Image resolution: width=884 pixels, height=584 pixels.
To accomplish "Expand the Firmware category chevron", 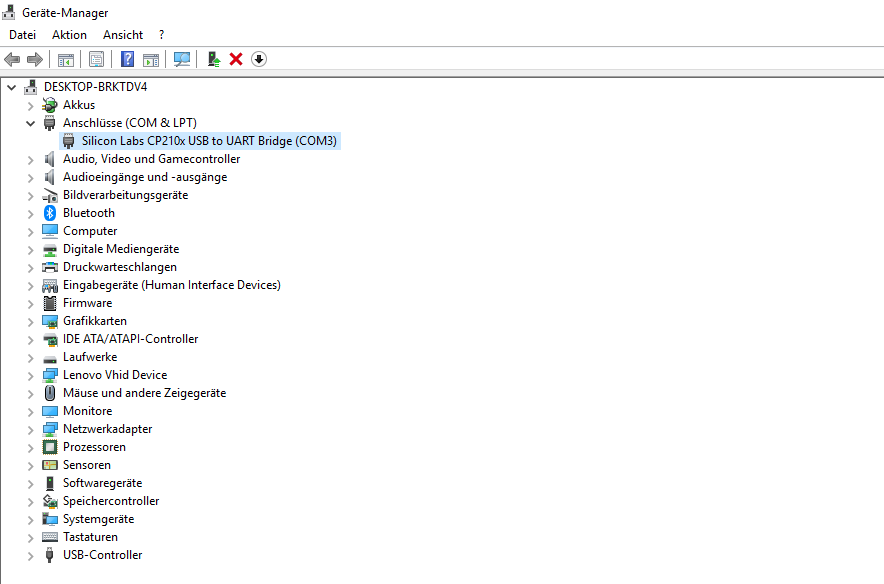I will (x=30, y=304).
